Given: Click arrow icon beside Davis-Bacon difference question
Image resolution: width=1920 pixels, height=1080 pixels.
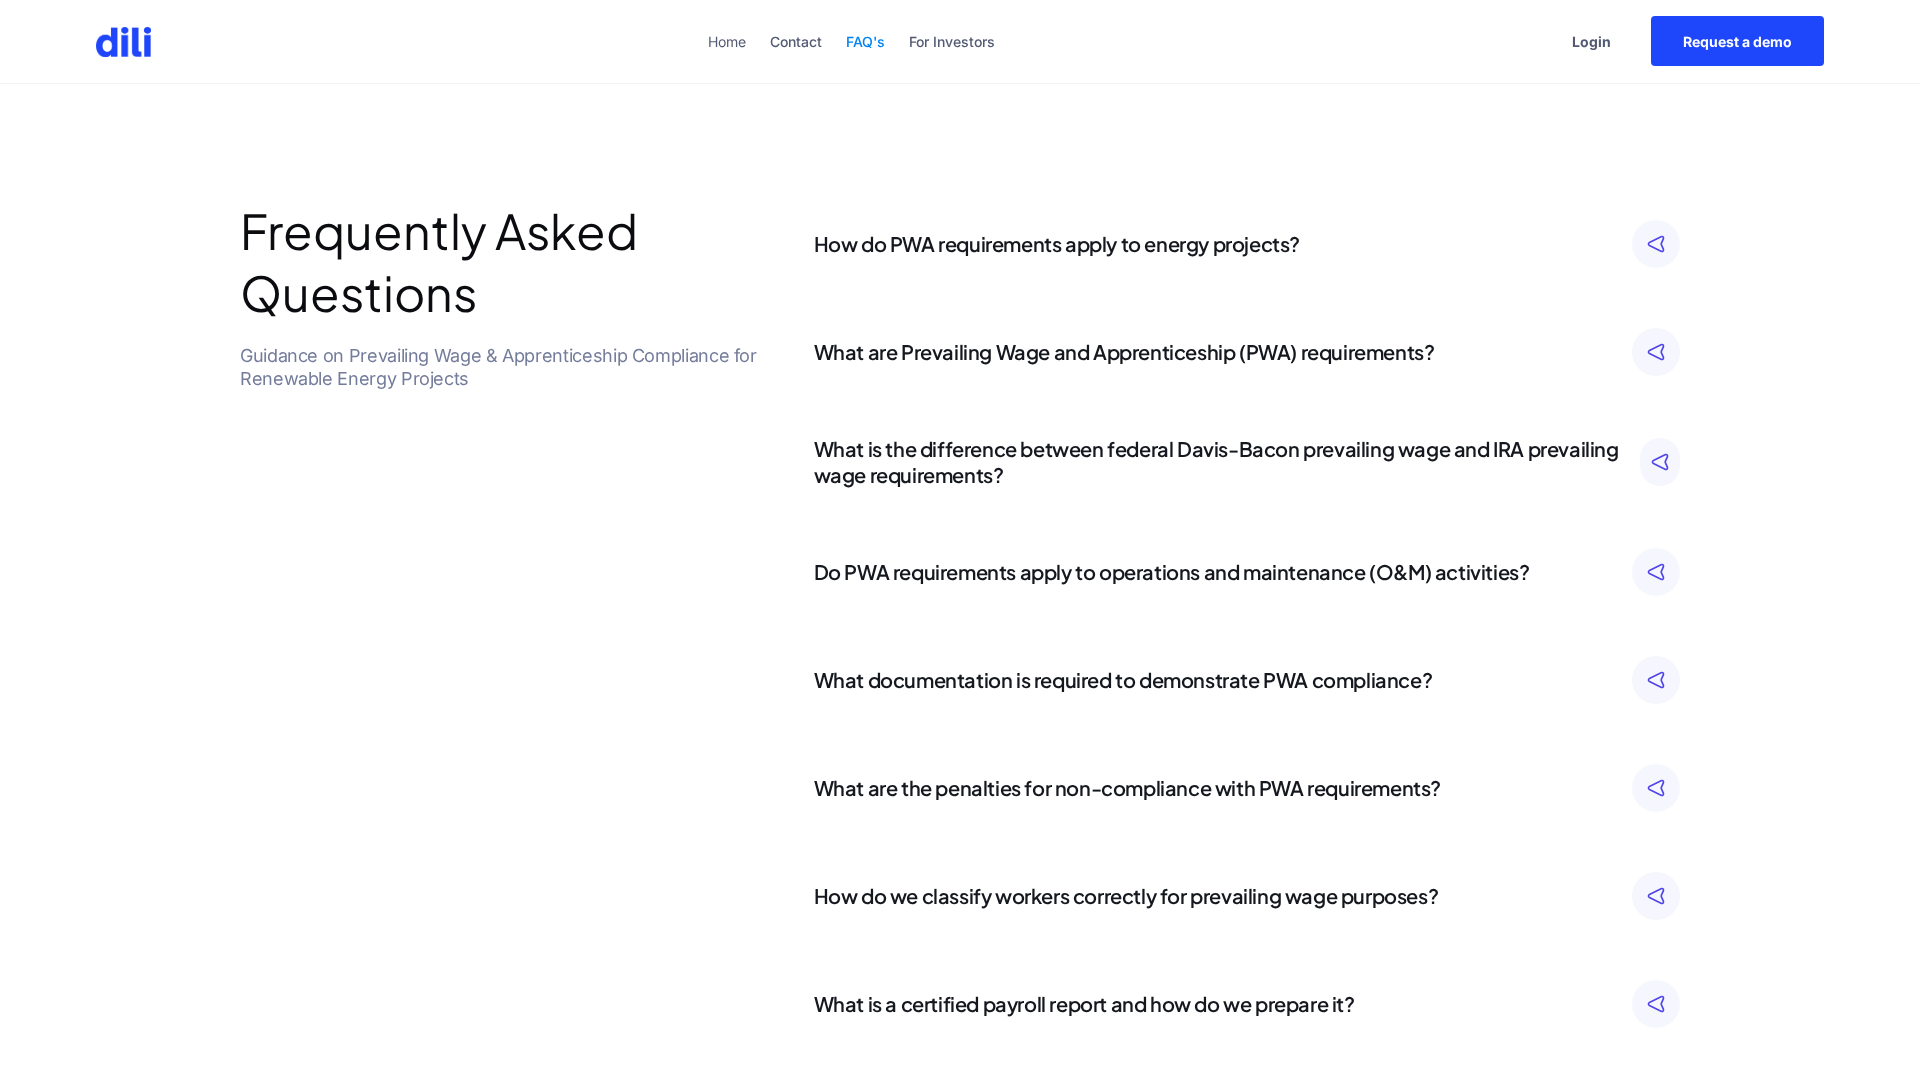Looking at the screenshot, I should coord(1659,462).
